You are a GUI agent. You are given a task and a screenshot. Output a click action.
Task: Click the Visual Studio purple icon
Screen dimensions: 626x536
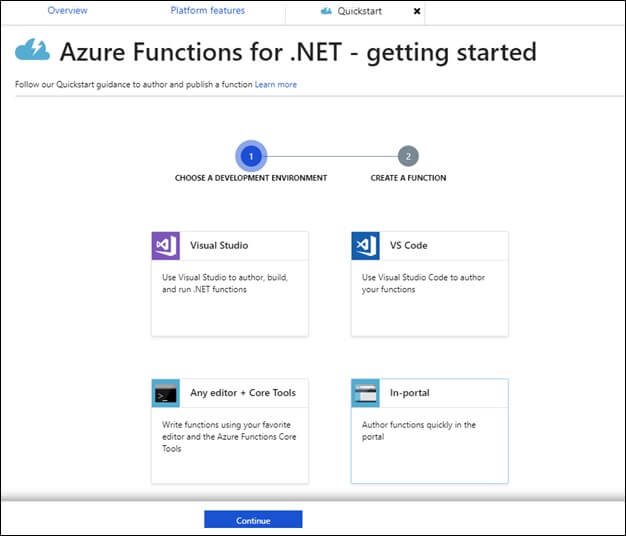coord(165,245)
